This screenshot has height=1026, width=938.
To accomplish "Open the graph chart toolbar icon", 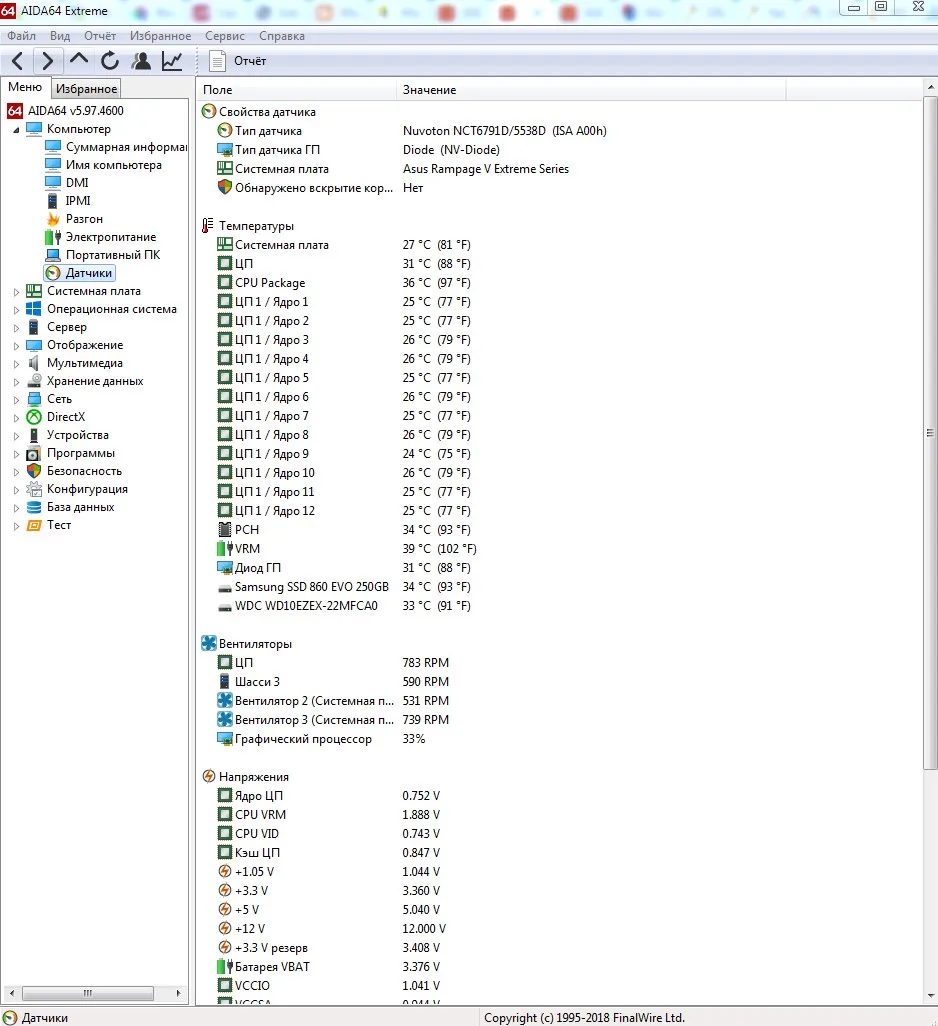I will pos(172,61).
